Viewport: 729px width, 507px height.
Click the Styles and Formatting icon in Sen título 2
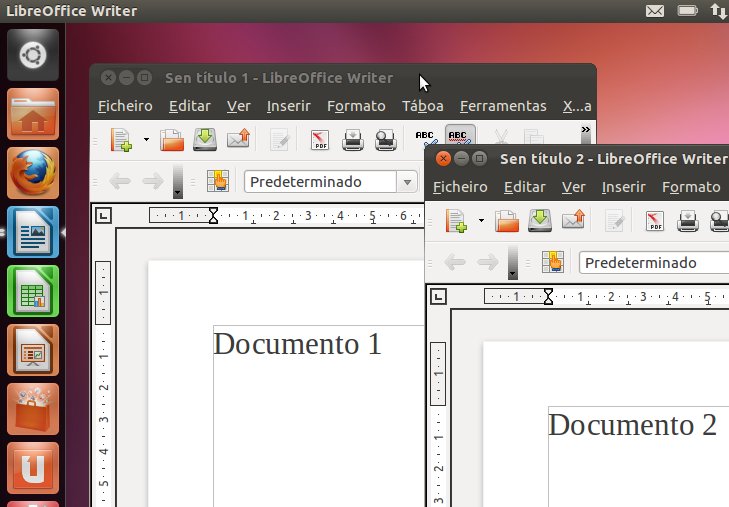tap(553, 262)
